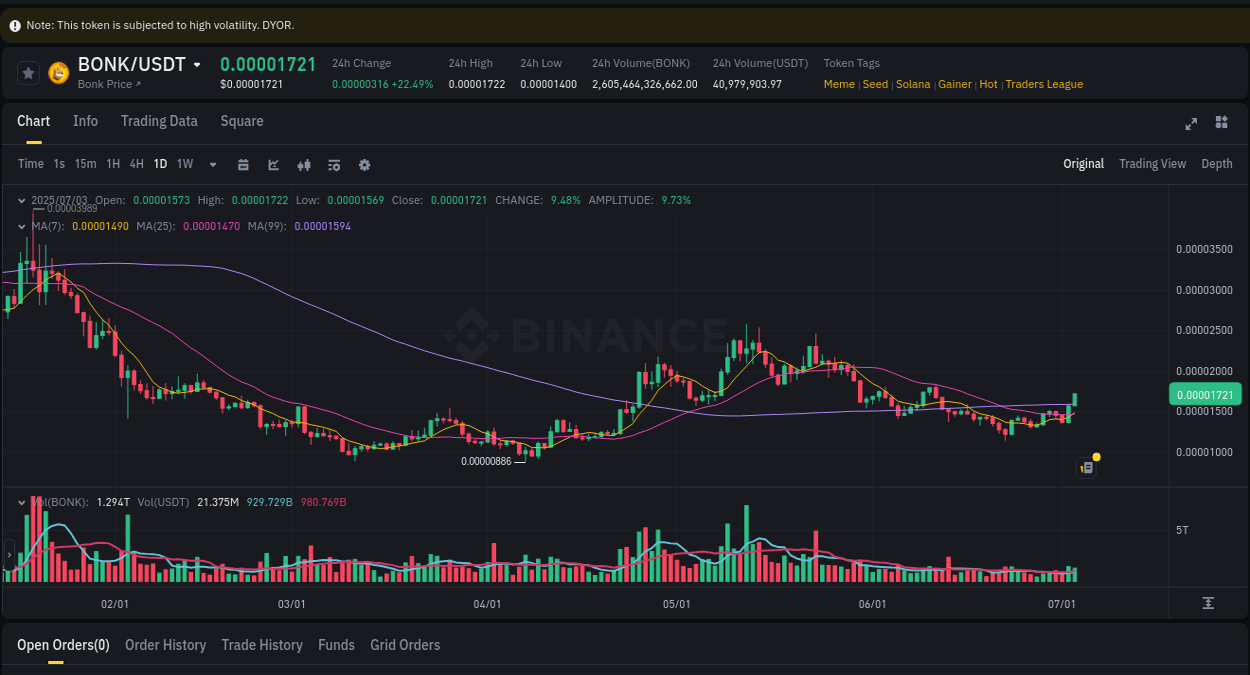Open the chart layout grid icon
Image resolution: width=1250 pixels, height=675 pixels.
click(1221, 122)
